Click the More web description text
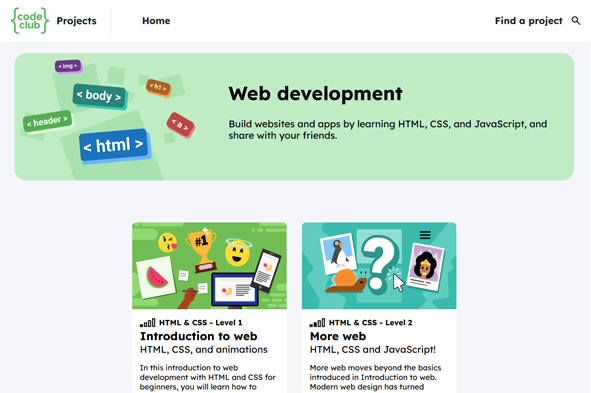 375,378
